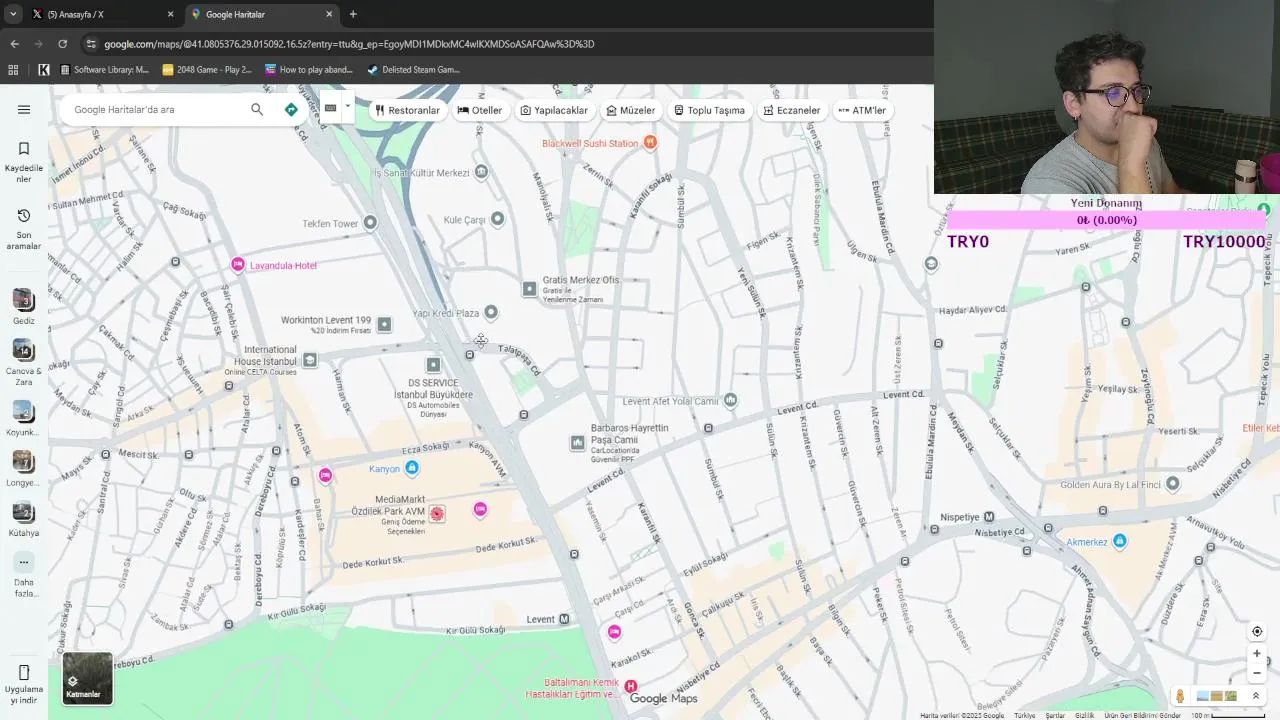Open Son aramalar recent searches
This screenshot has height=720, width=1280.
24,228
